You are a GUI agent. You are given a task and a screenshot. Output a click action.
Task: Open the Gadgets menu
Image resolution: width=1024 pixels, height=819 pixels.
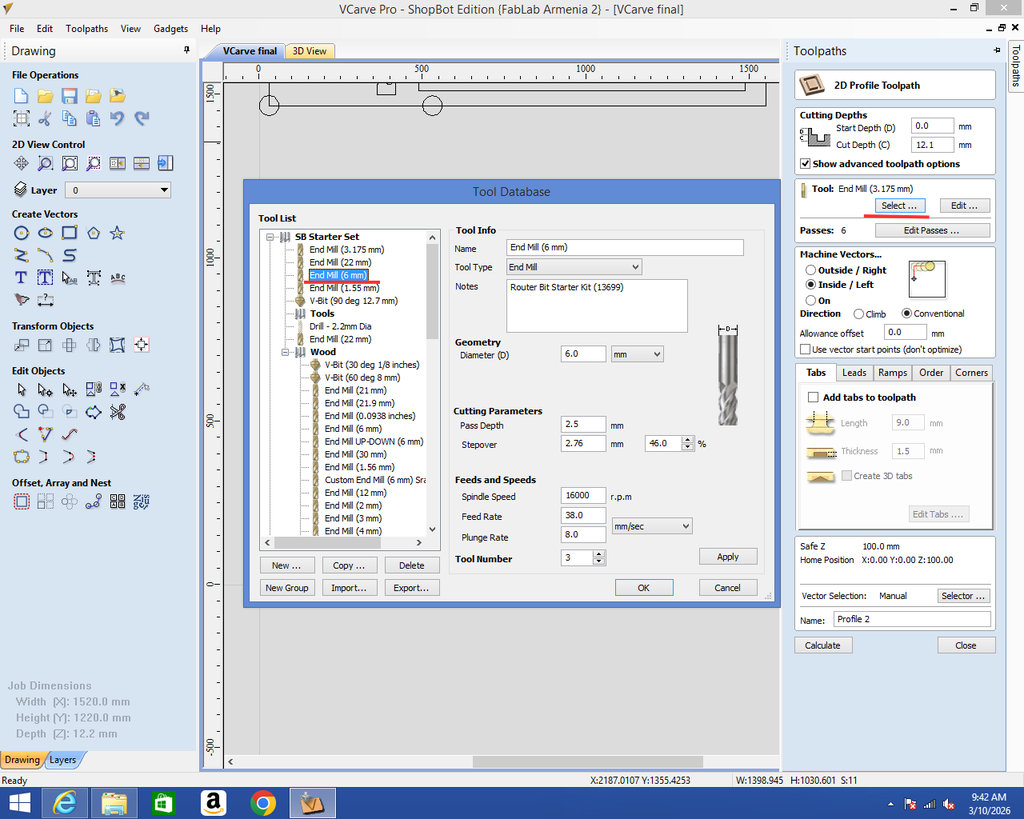(170, 29)
